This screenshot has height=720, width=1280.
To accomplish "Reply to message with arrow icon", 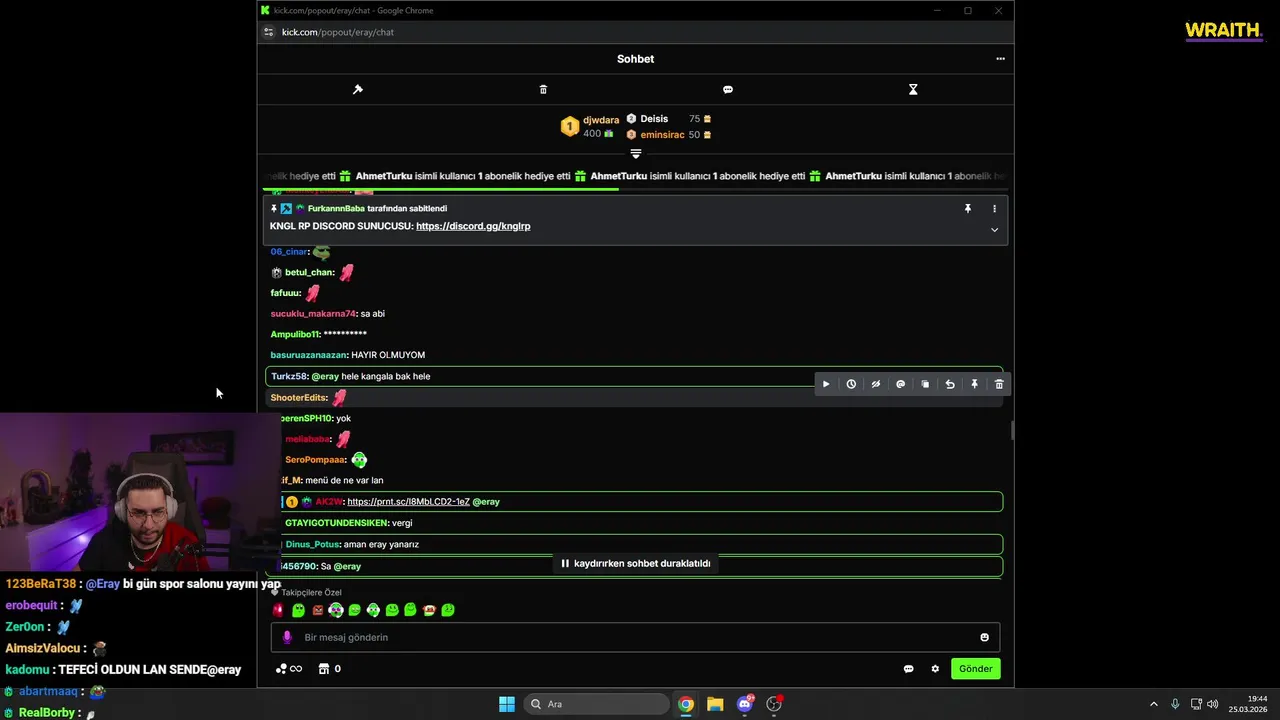I will [x=950, y=384].
